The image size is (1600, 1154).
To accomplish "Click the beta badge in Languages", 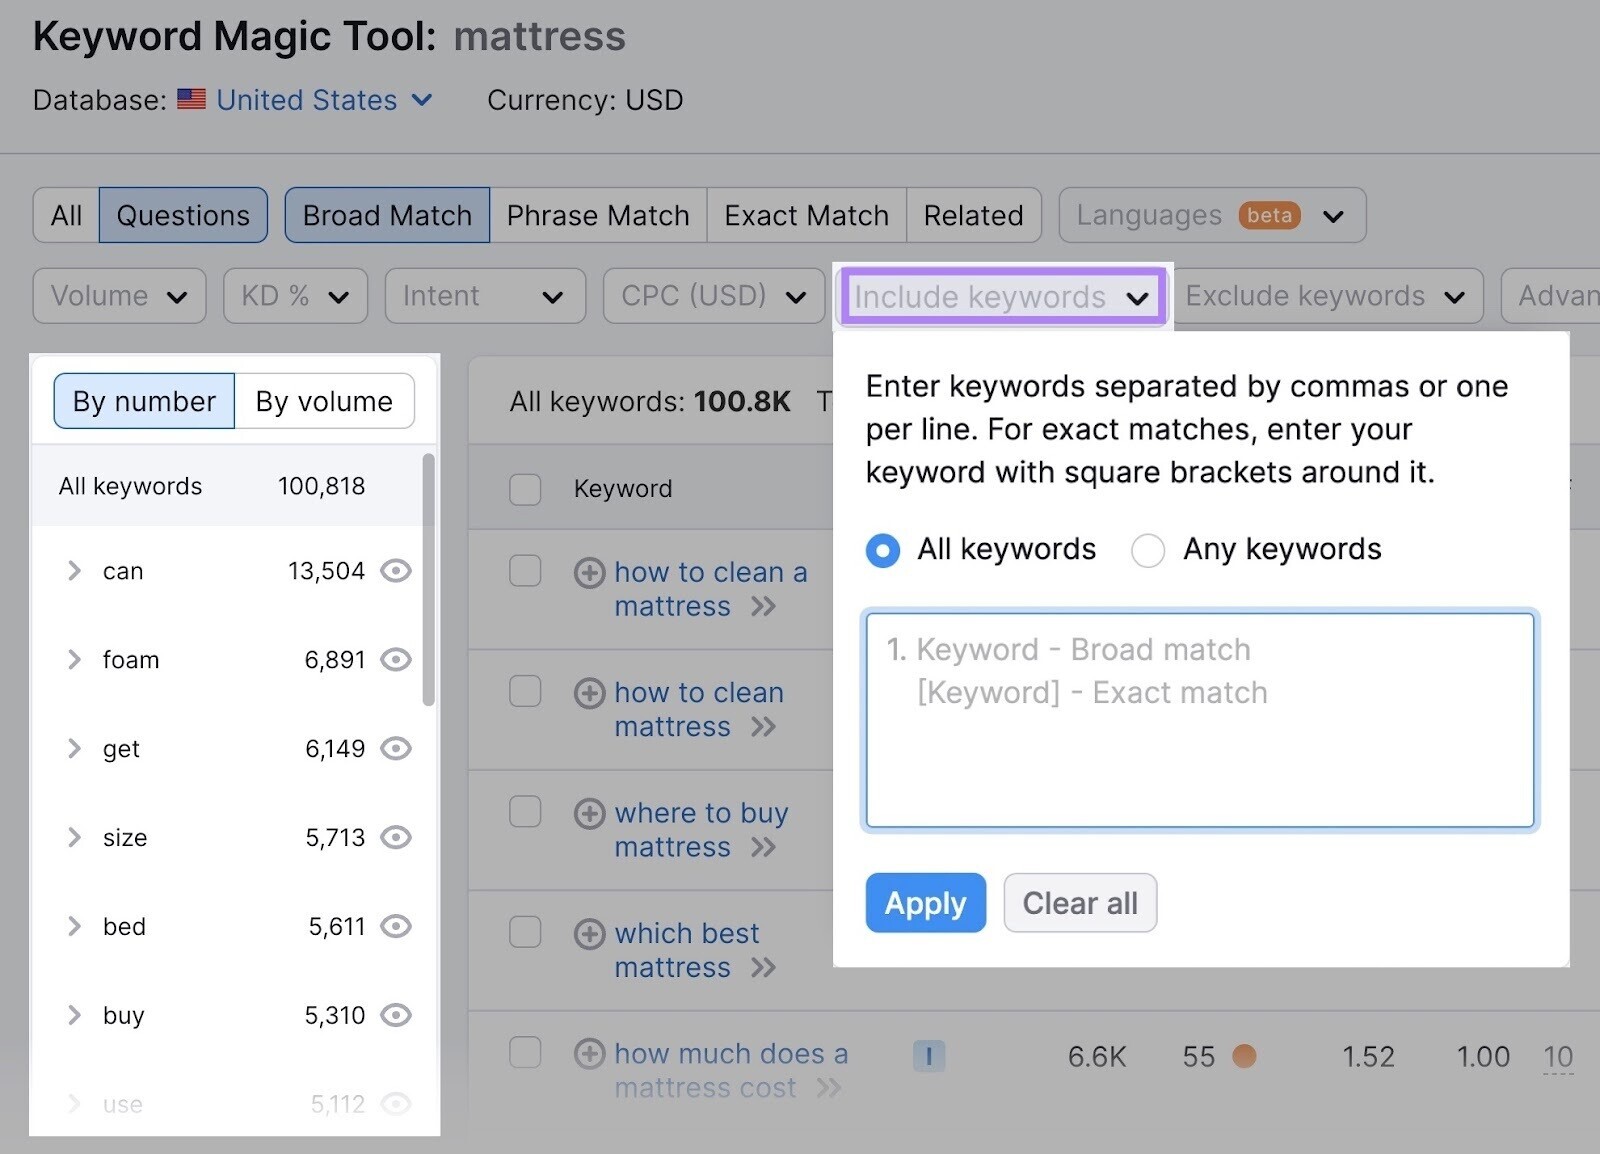I will 1269,215.
